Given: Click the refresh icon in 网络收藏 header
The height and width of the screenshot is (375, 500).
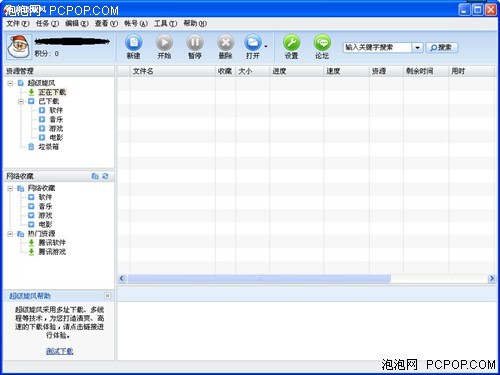Looking at the screenshot, I should click(105, 176).
